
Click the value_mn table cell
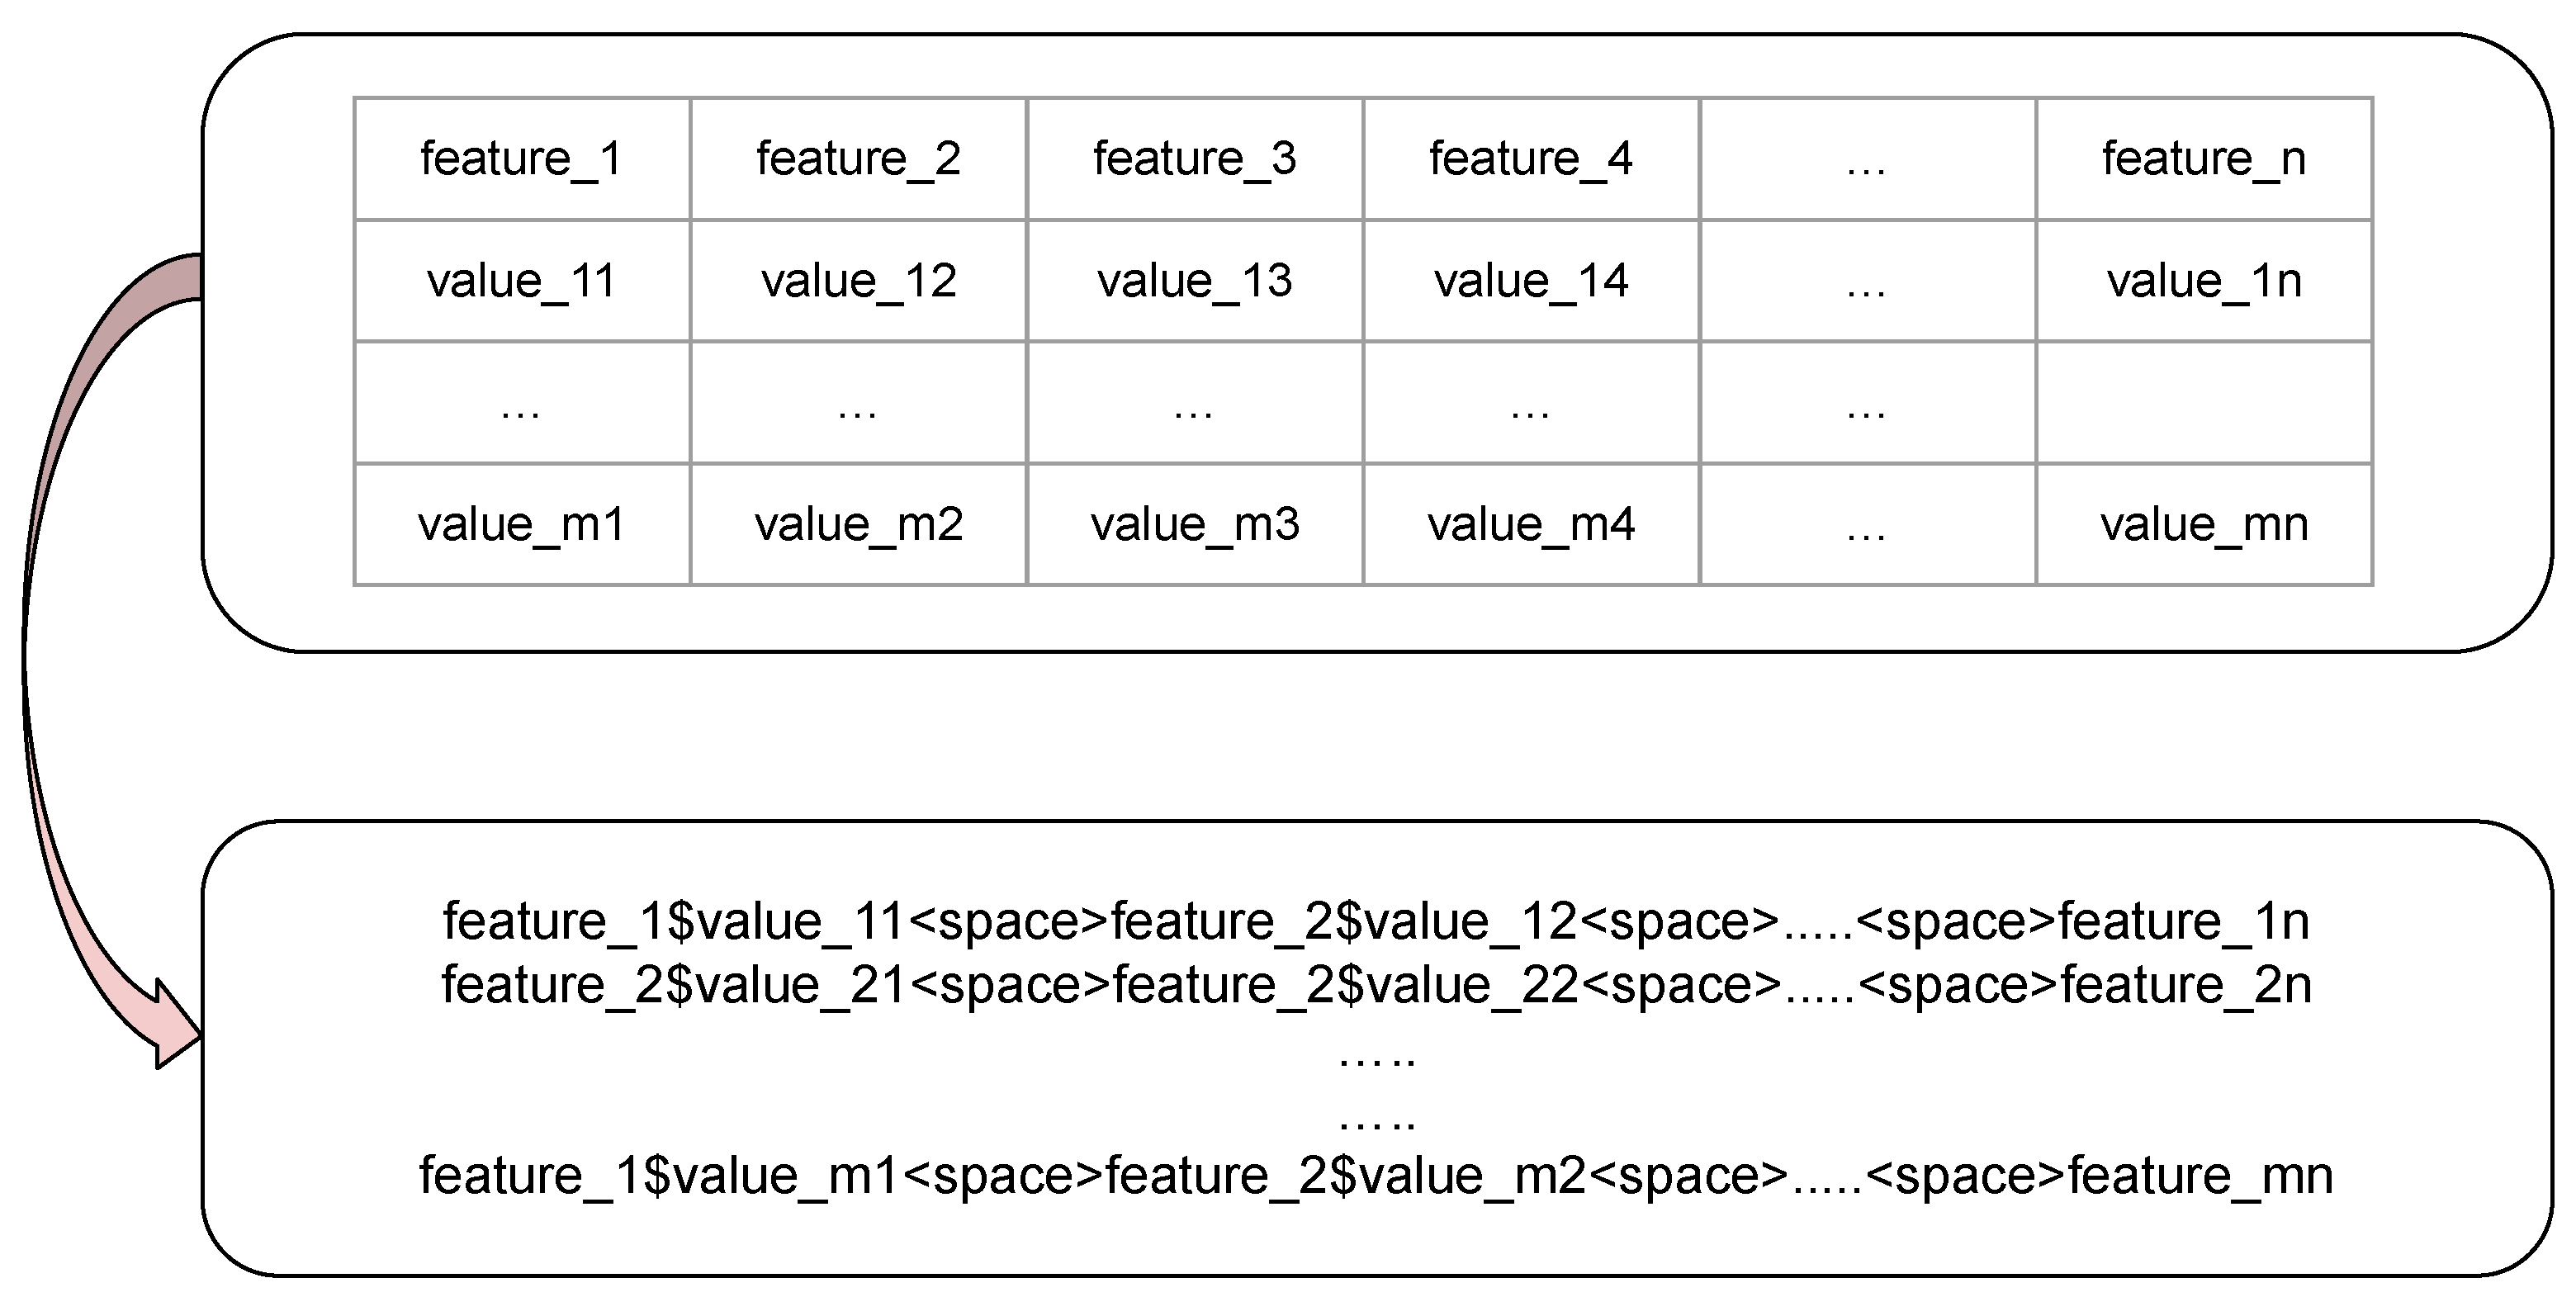pyautogui.click(x=2204, y=524)
